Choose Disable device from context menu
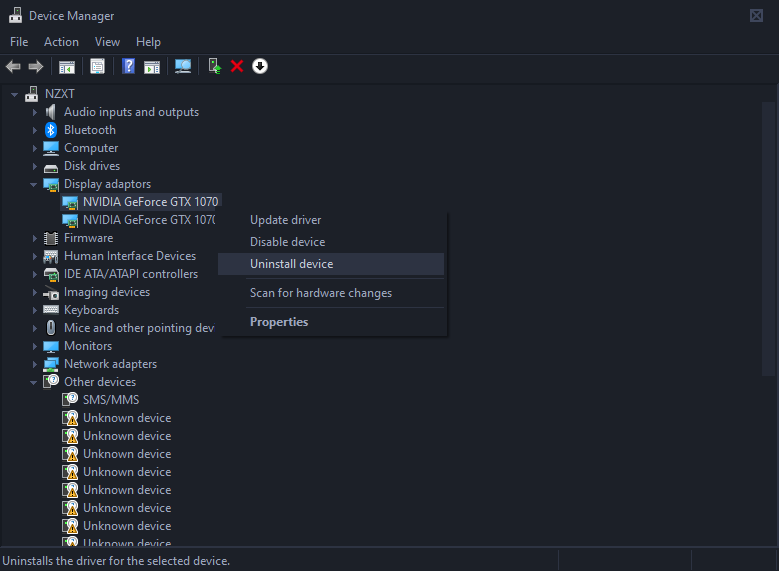Screen dimensions: 779x571 (x=331, y=242)
